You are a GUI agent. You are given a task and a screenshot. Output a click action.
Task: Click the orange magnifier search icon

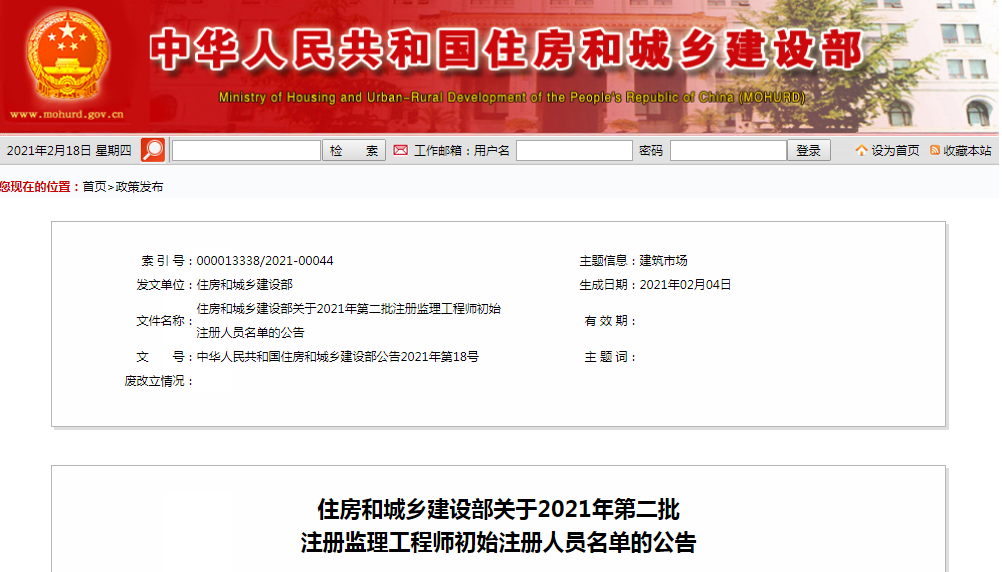tap(153, 150)
